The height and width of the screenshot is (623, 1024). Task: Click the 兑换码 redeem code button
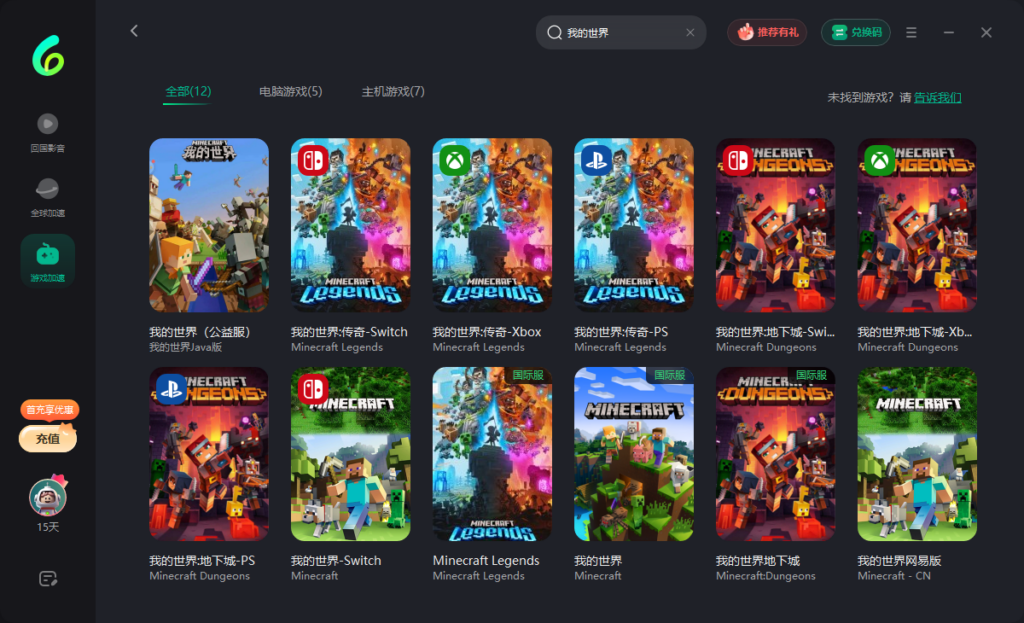point(856,32)
